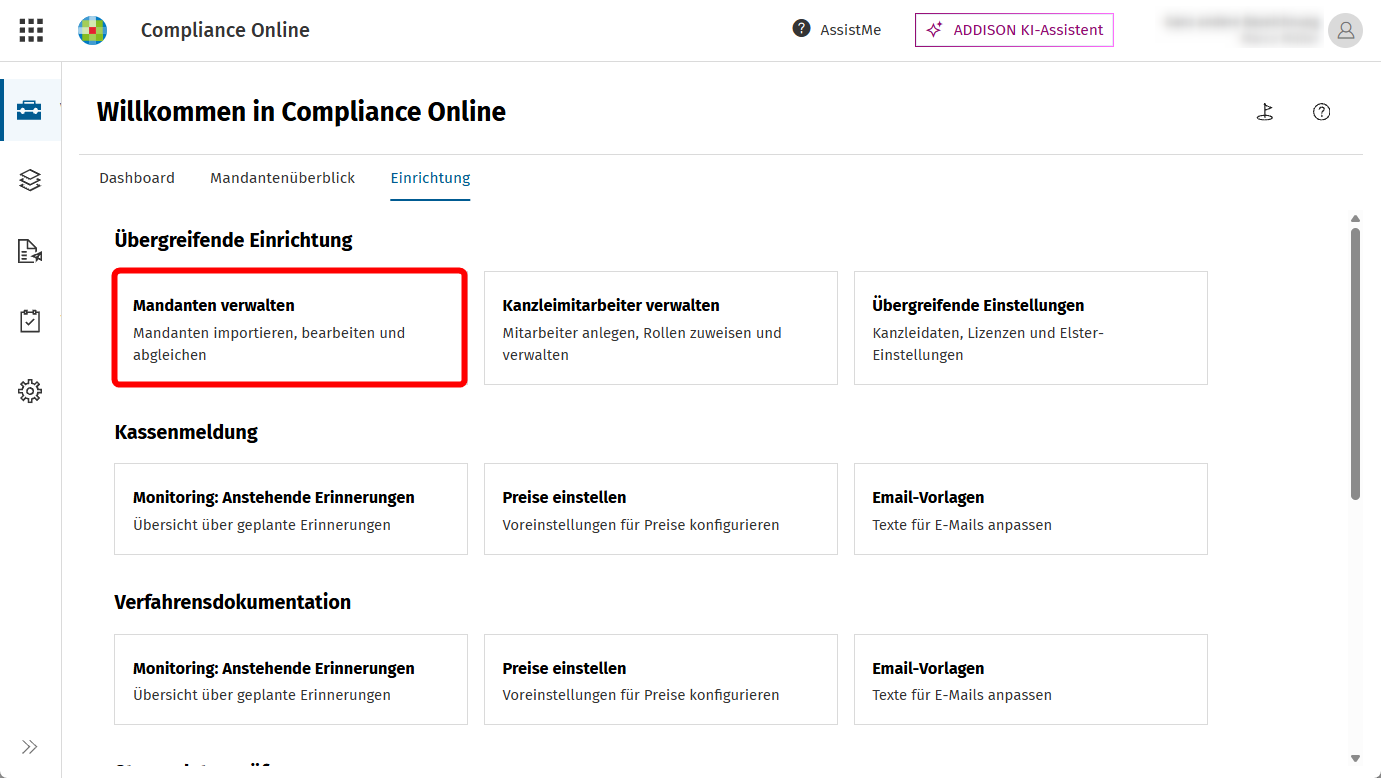
Task: Open the AssistMe help icon
Action: click(x=801, y=29)
